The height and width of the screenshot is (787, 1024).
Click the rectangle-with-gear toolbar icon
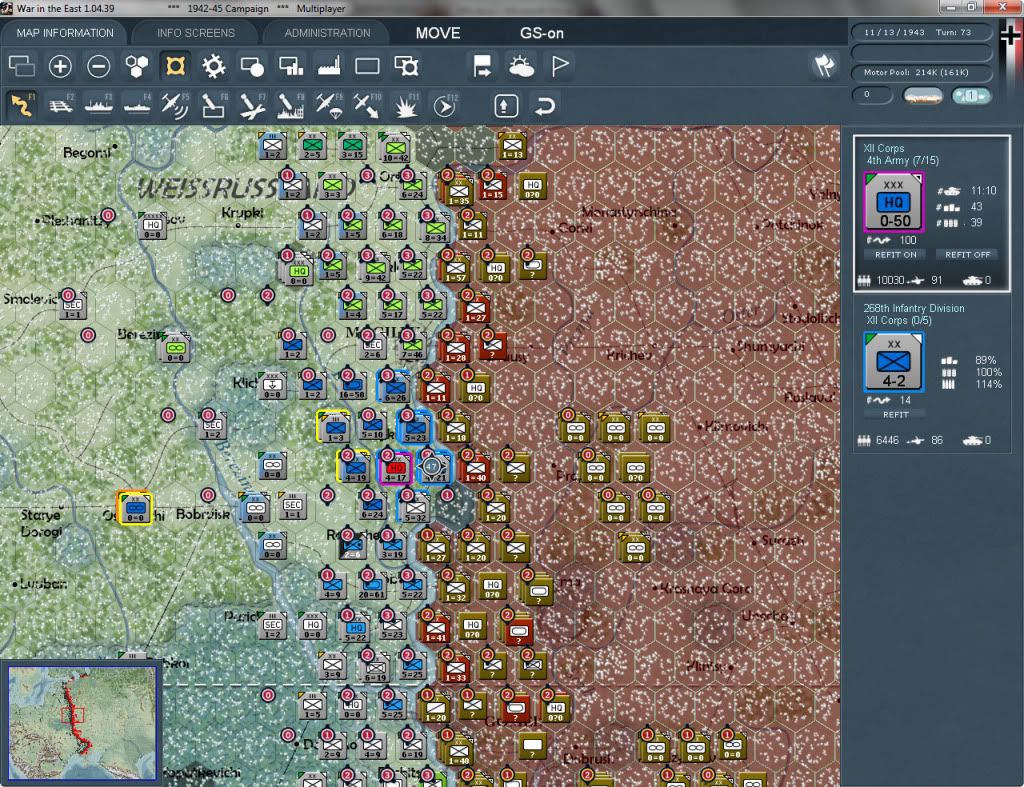coord(406,66)
